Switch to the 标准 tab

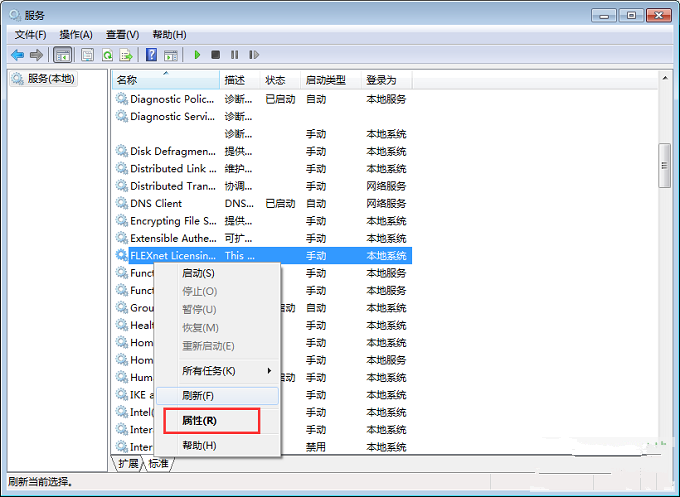(159, 464)
